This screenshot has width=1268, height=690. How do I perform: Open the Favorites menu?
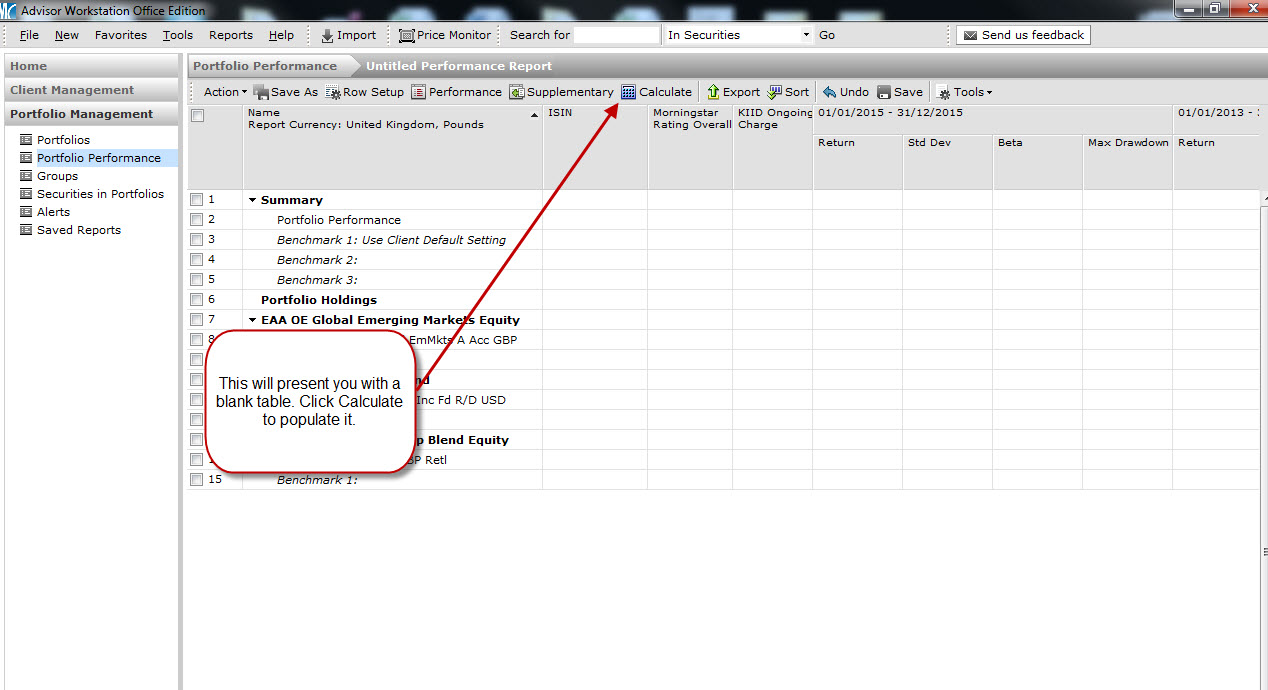120,35
